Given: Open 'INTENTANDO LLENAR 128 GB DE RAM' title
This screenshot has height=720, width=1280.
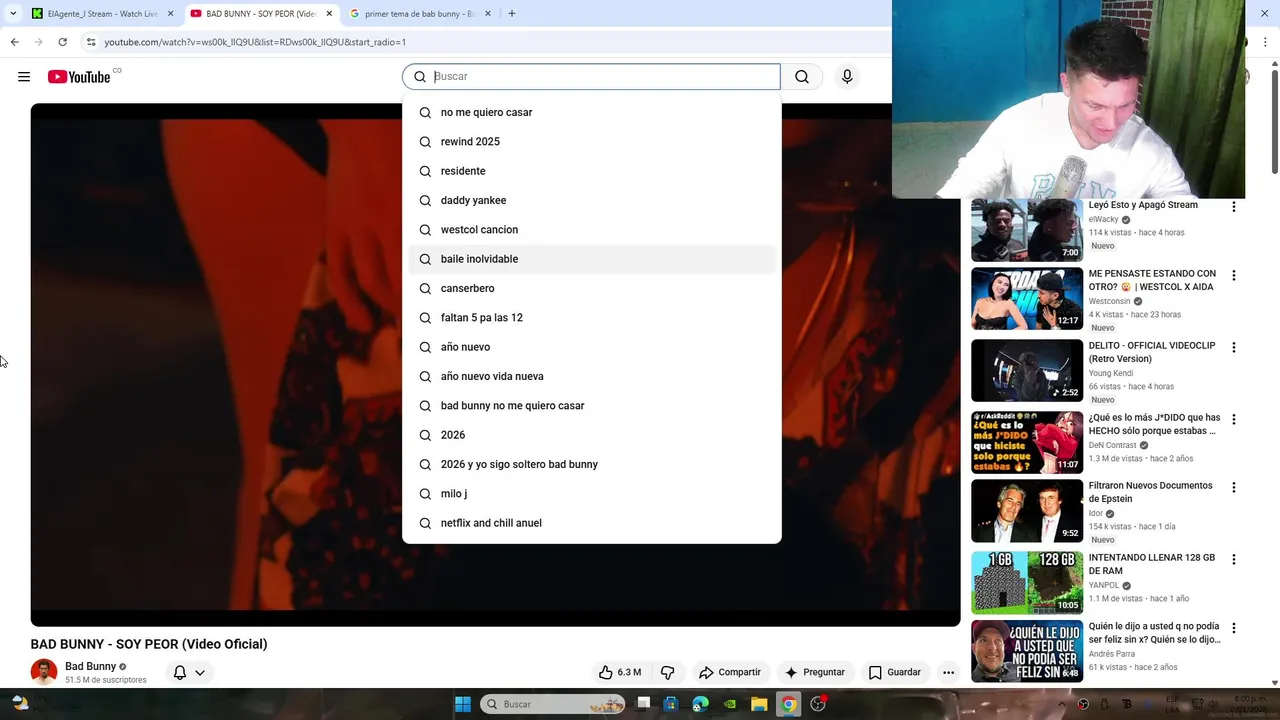Looking at the screenshot, I should 1152,564.
